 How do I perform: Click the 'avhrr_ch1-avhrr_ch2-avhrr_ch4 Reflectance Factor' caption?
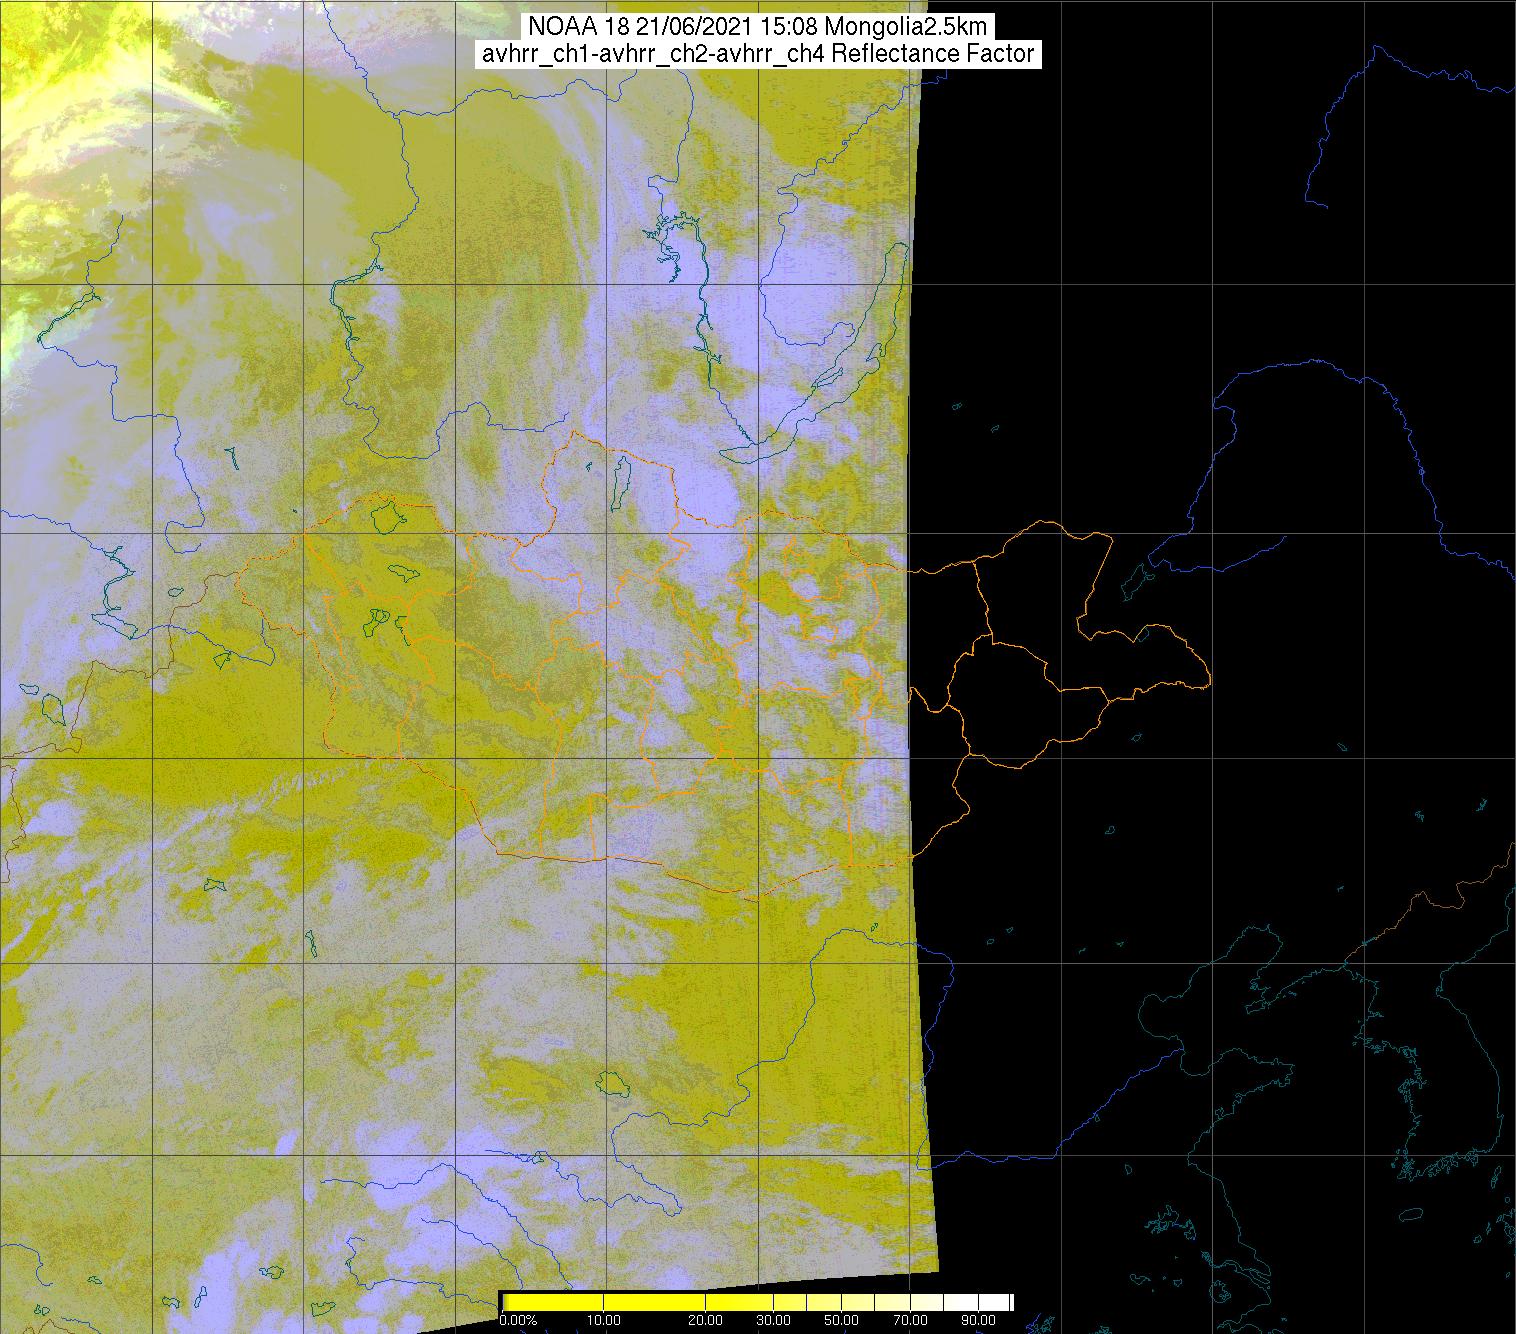(758, 54)
